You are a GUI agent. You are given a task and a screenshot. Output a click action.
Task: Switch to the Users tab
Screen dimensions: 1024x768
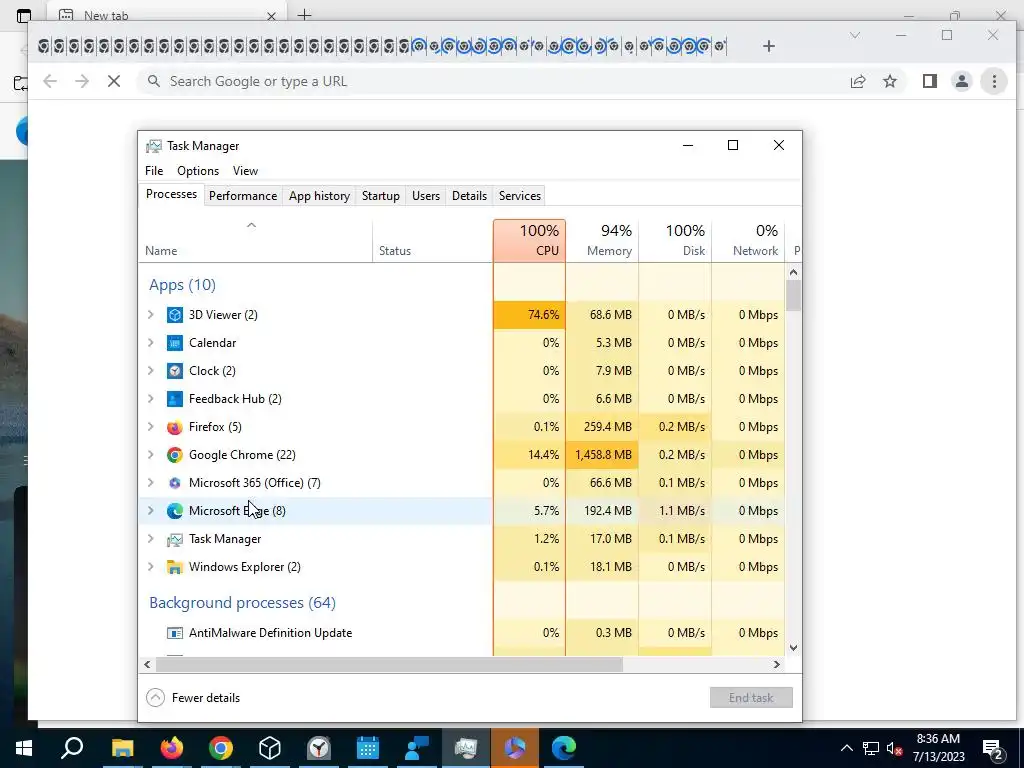tap(426, 196)
